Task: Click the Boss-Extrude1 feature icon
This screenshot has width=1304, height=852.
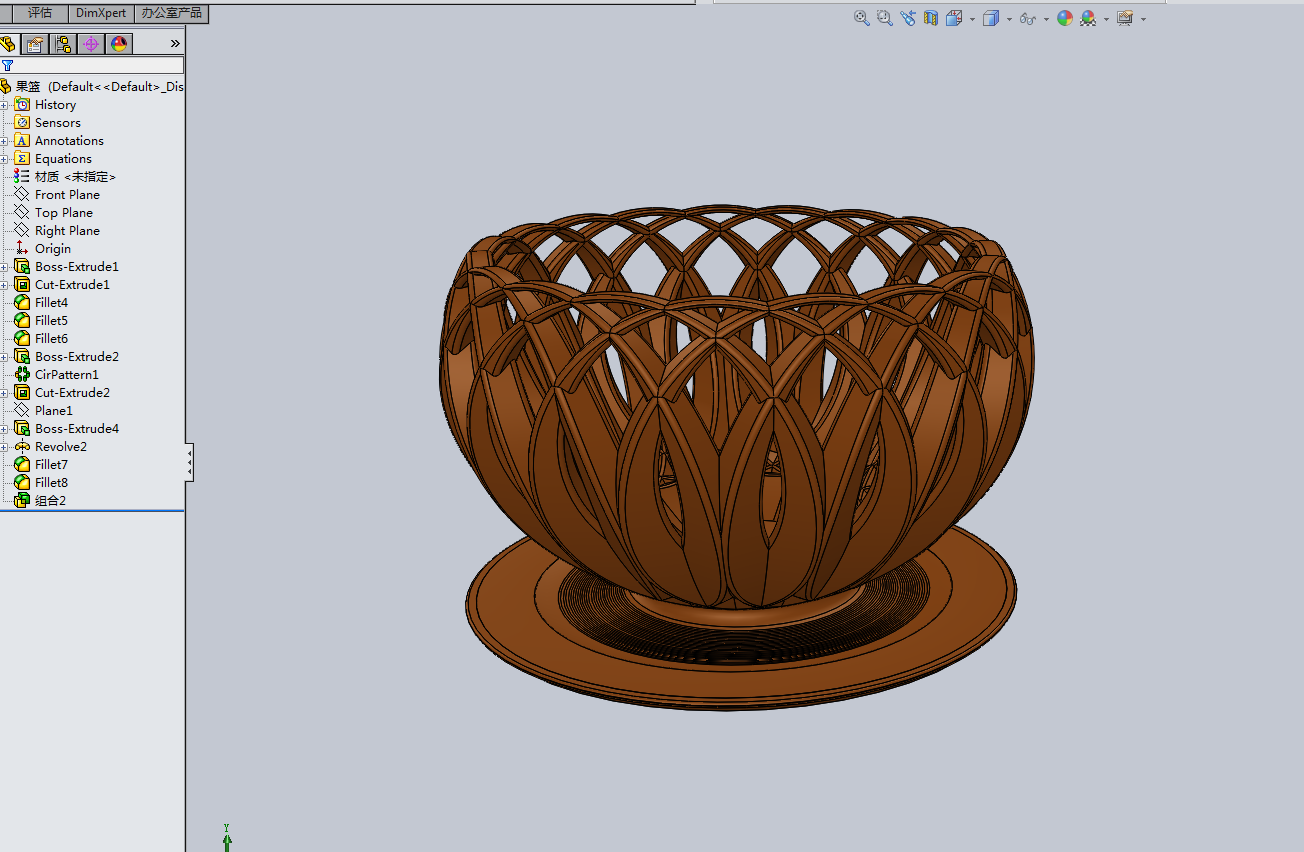Action: point(22,267)
